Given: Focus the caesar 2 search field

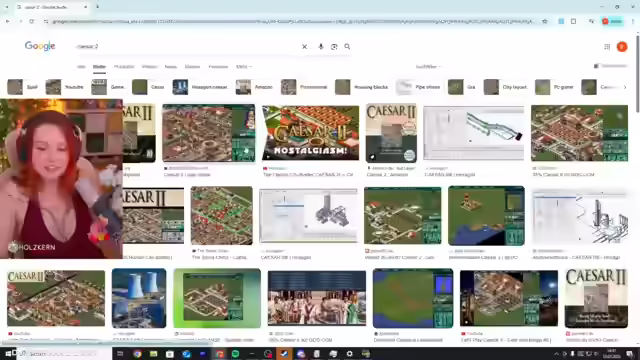Looking at the screenshot, I should tap(186, 47).
